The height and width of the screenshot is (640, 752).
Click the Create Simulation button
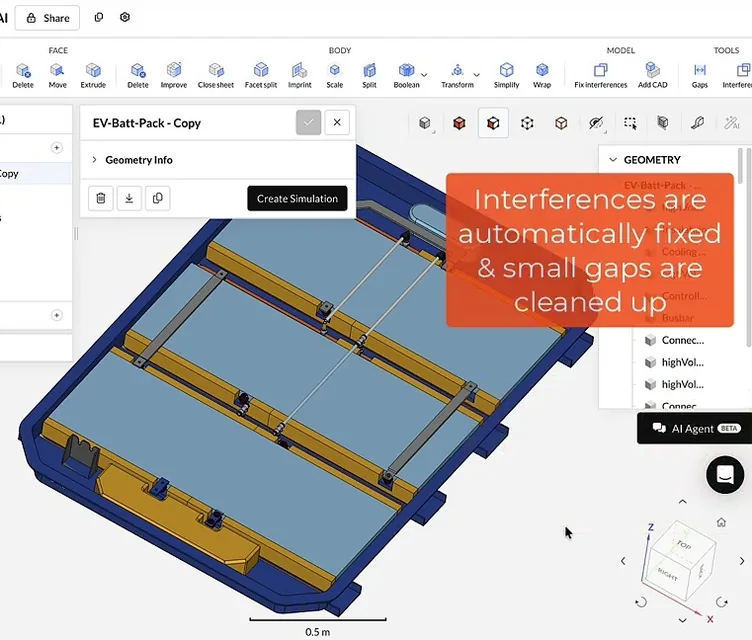[297, 198]
